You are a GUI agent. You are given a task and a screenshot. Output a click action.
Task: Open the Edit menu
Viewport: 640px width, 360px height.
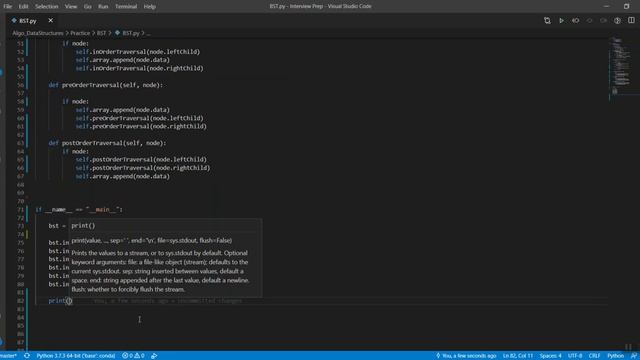tap(23, 7)
